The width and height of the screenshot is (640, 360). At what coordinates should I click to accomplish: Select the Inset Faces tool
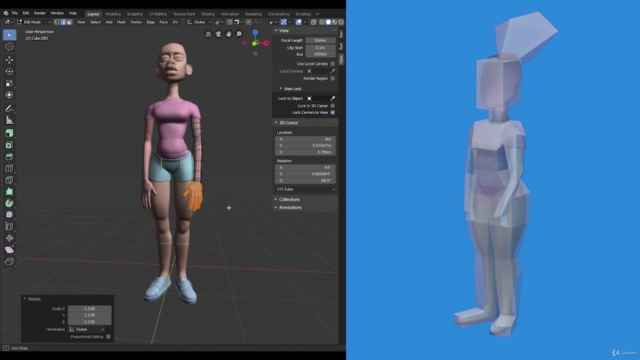[9, 145]
